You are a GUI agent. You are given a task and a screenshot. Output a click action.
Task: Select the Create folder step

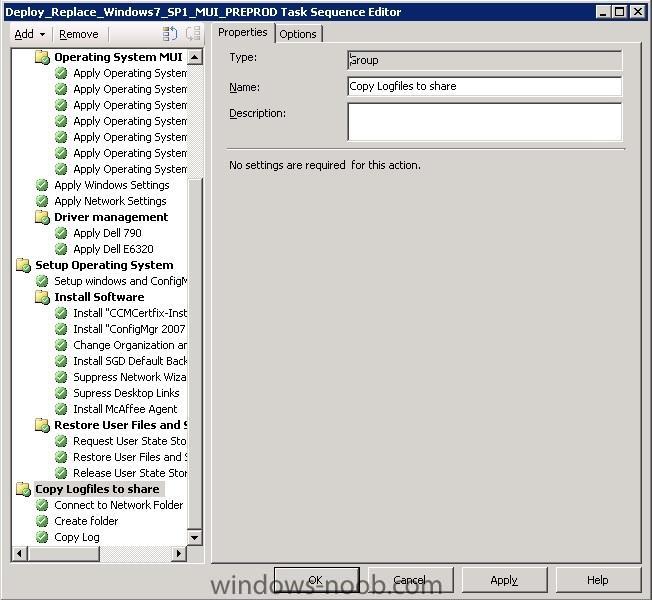tap(86, 521)
